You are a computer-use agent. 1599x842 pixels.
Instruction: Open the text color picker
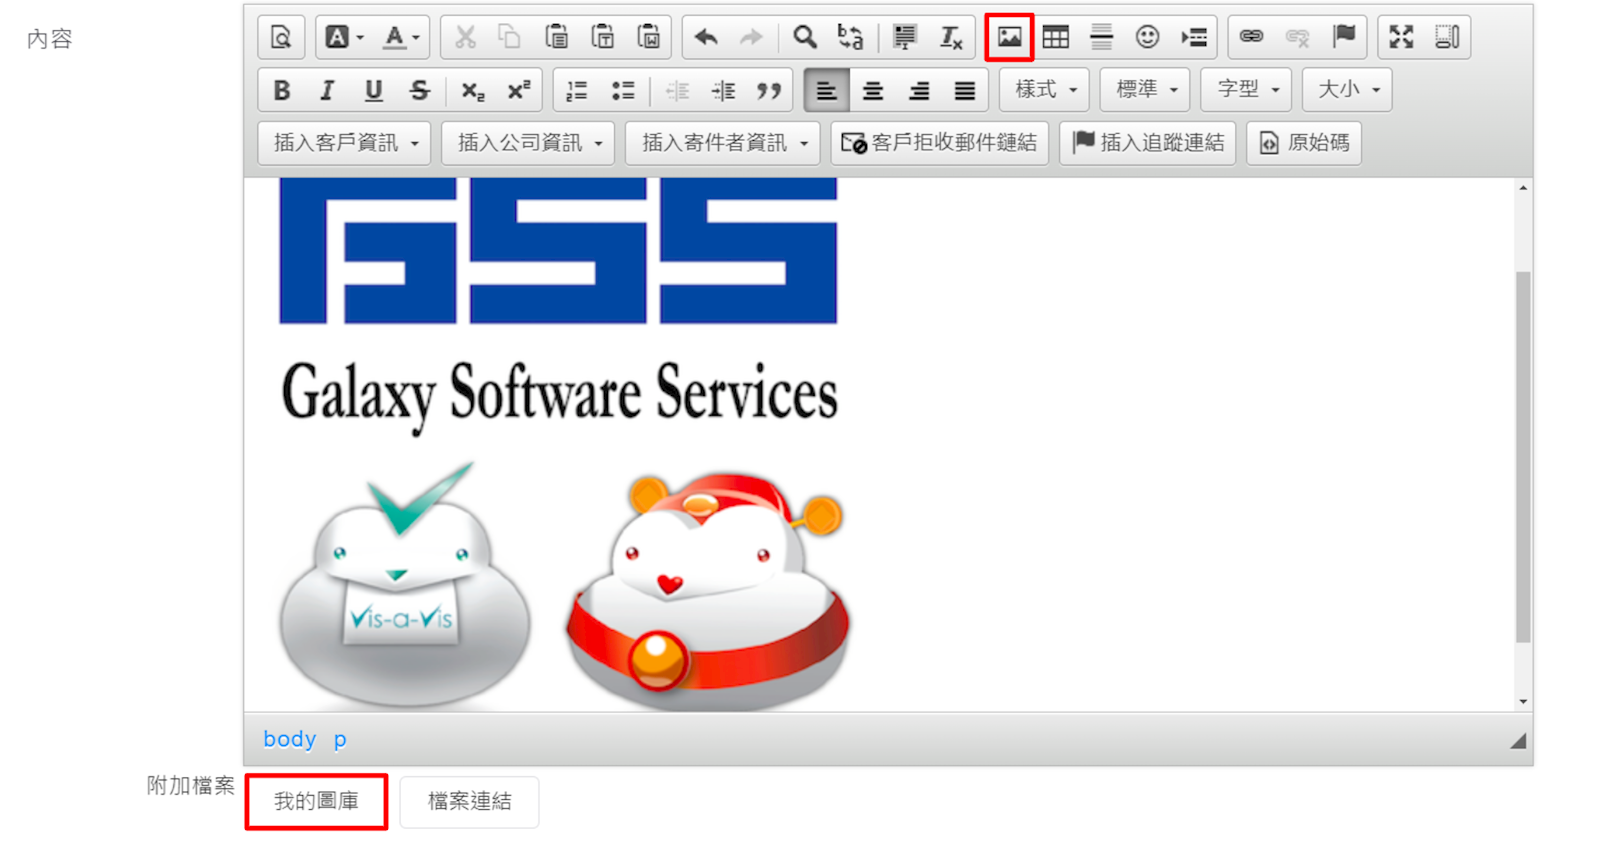click(x=401, y=38)
